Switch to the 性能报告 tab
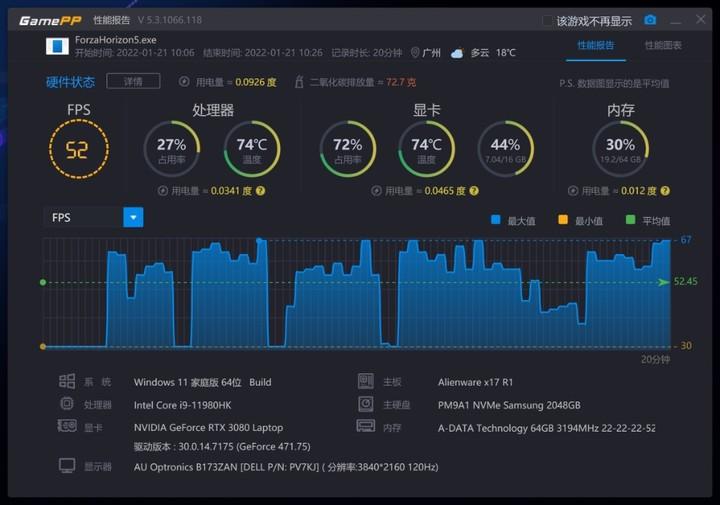Viewport: 720px width, 505px height. [596, 45]
